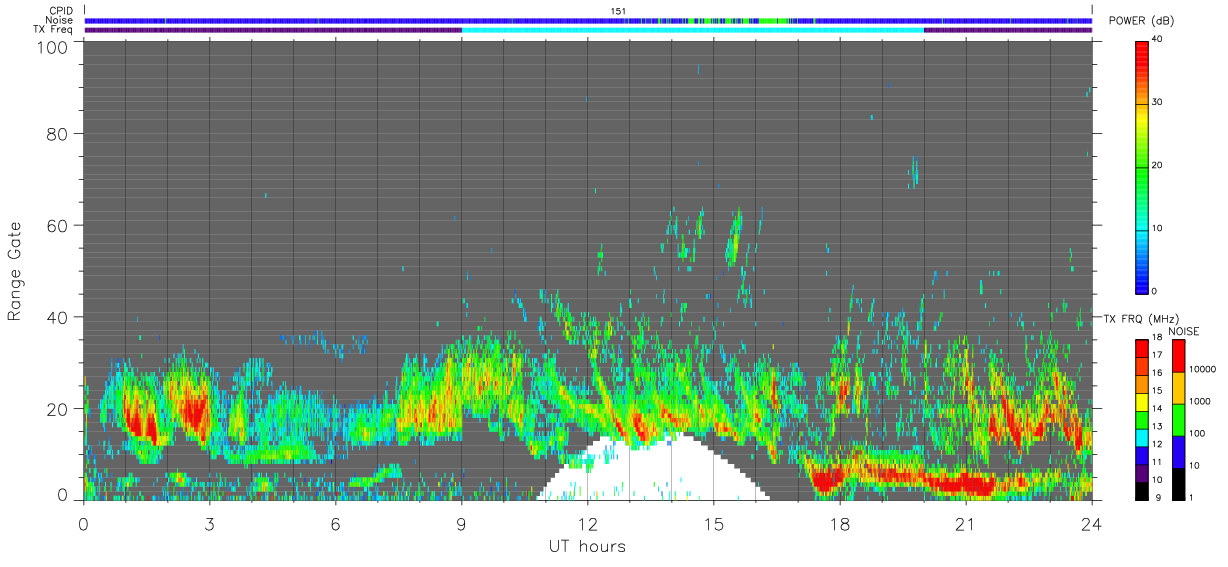Click the TX FRQ (MHz) color bar
Image resolution: width=1228 pixels, height=567 pixels.
1142,419
